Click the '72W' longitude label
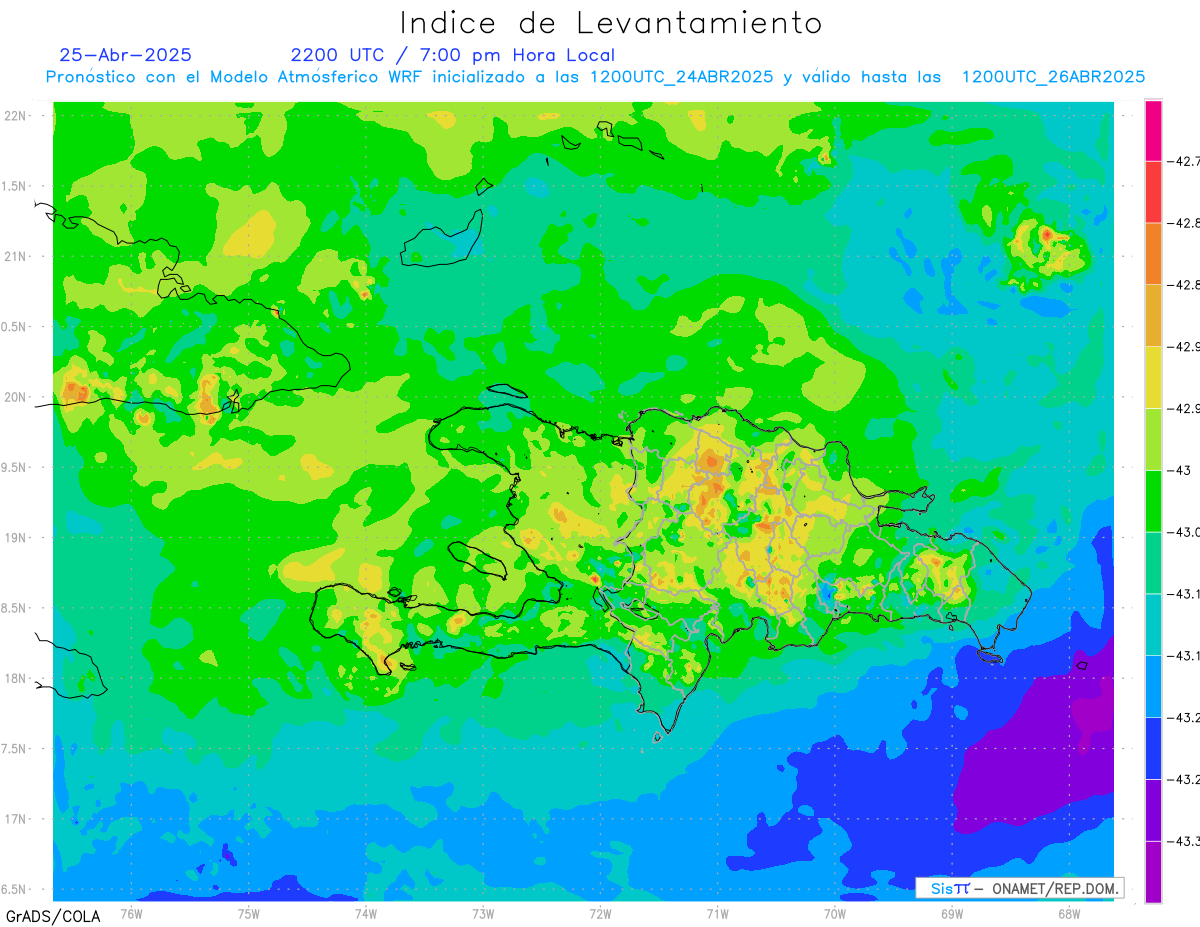 coord(600,913)
